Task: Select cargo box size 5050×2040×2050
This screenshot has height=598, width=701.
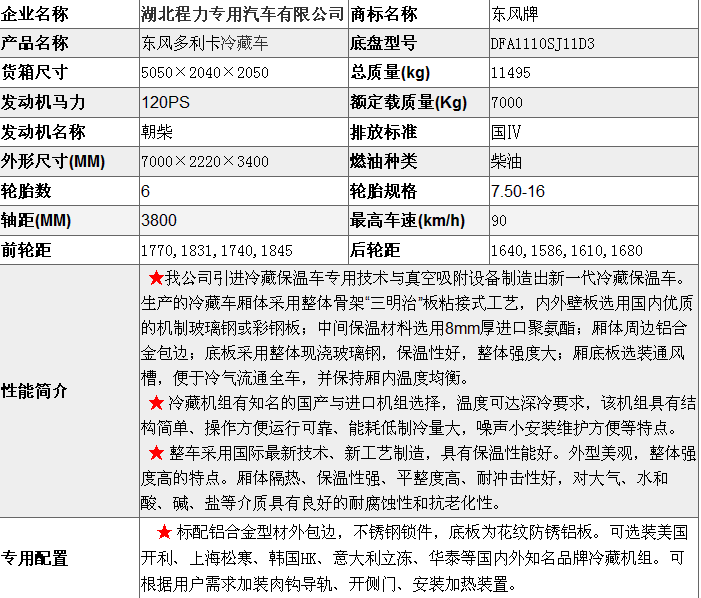Action: pos(205,73)
